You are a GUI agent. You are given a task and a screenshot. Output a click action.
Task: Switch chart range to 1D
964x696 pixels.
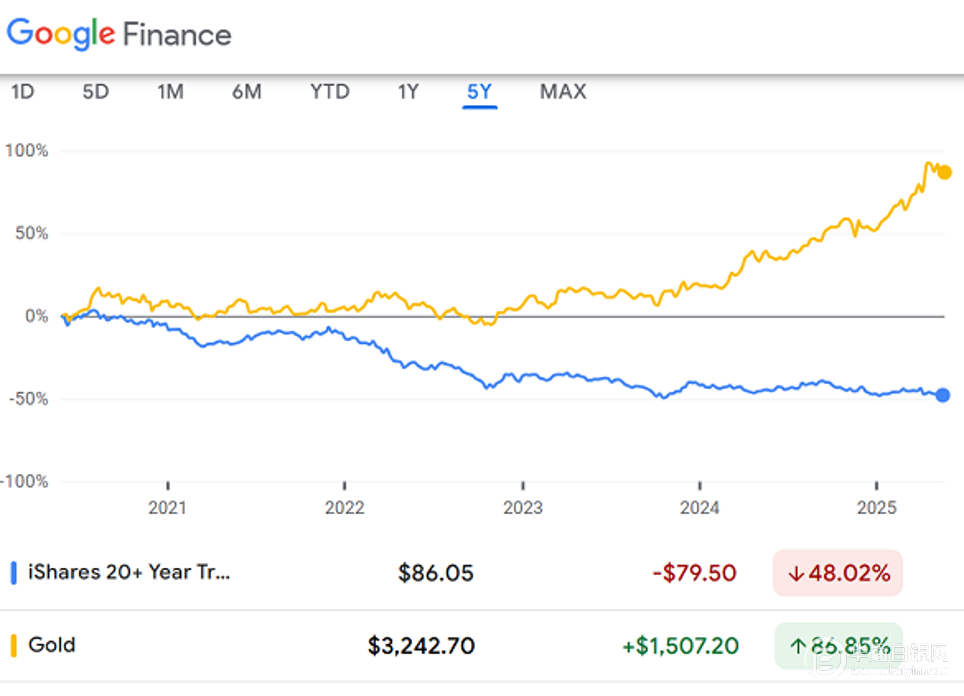22,92
